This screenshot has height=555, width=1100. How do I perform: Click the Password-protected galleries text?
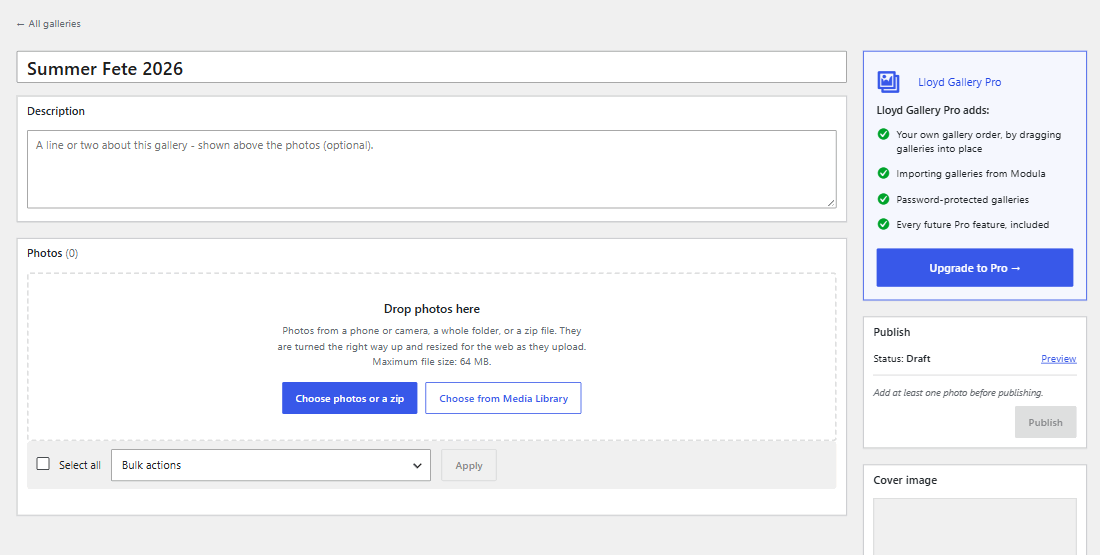click(x=962, y=200)
